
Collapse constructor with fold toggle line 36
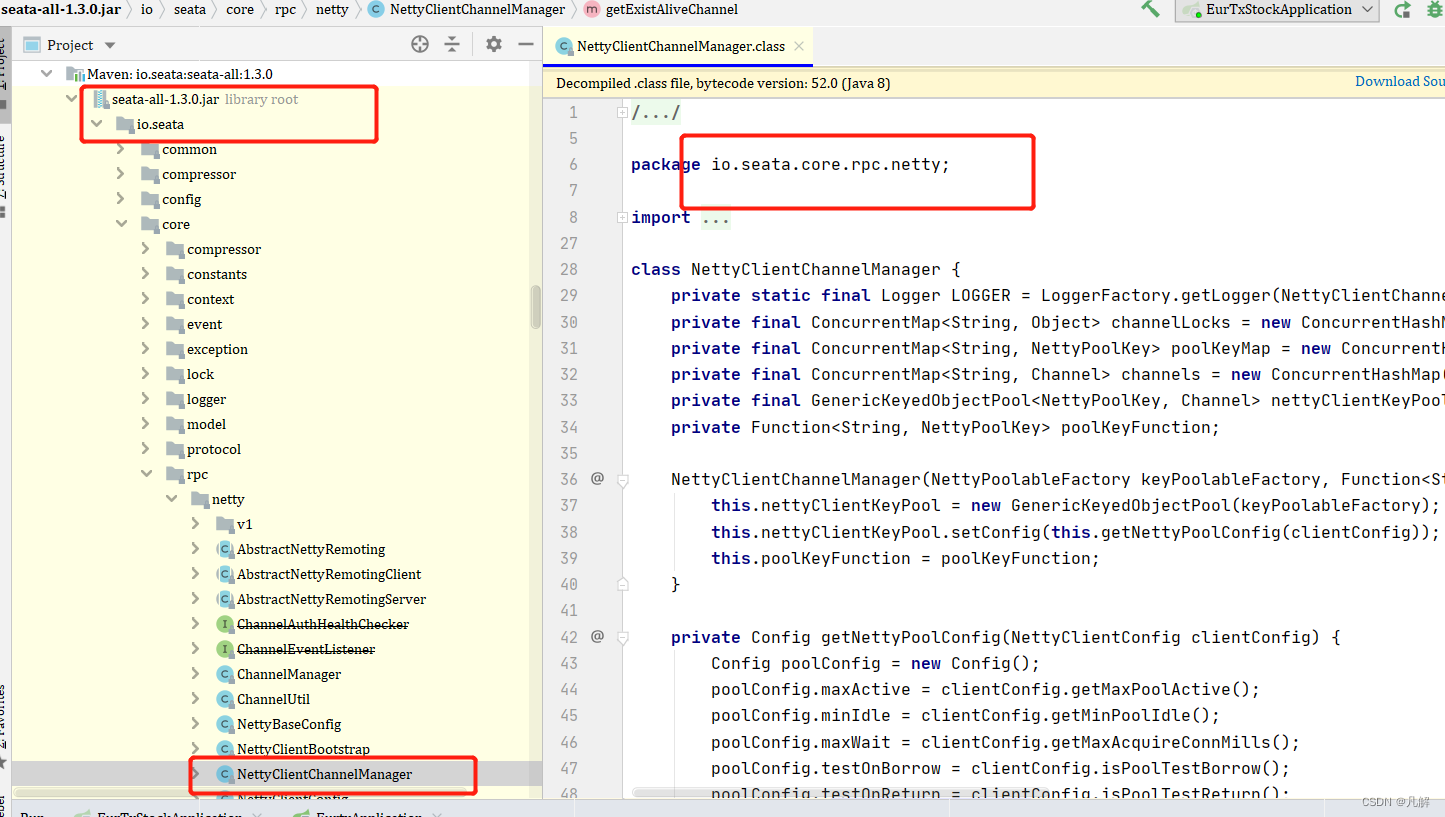622,480
